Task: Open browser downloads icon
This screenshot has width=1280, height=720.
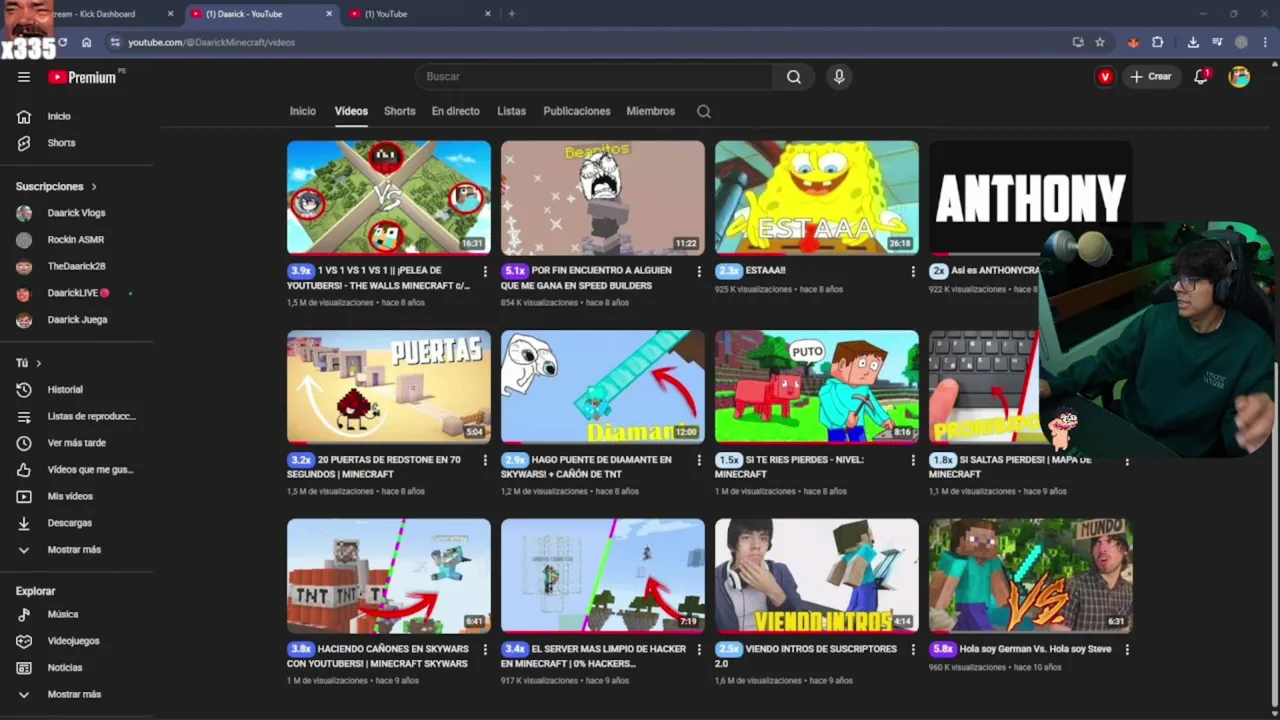Action: pos(1193,42)
